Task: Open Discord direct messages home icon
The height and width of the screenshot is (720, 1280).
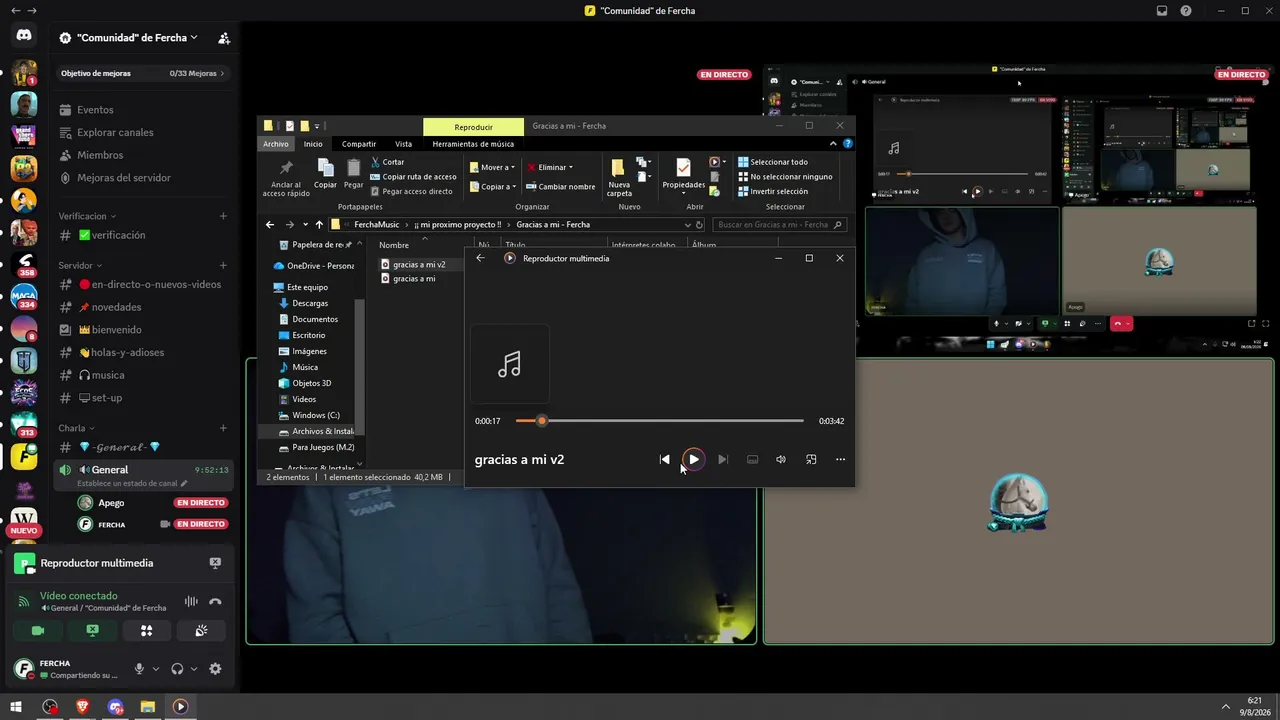Action: [x=24, y=36]
